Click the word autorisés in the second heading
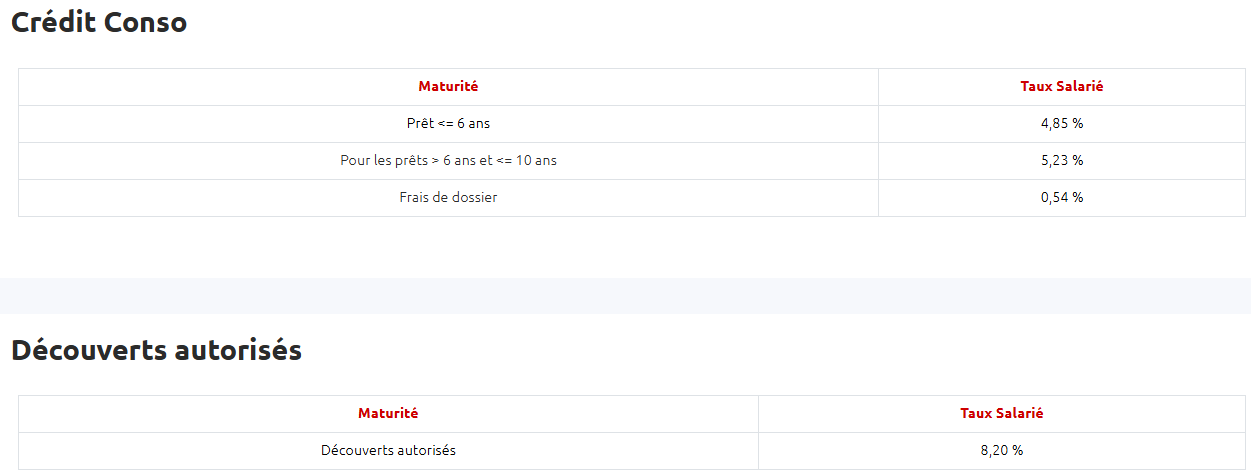 (238, 350)
